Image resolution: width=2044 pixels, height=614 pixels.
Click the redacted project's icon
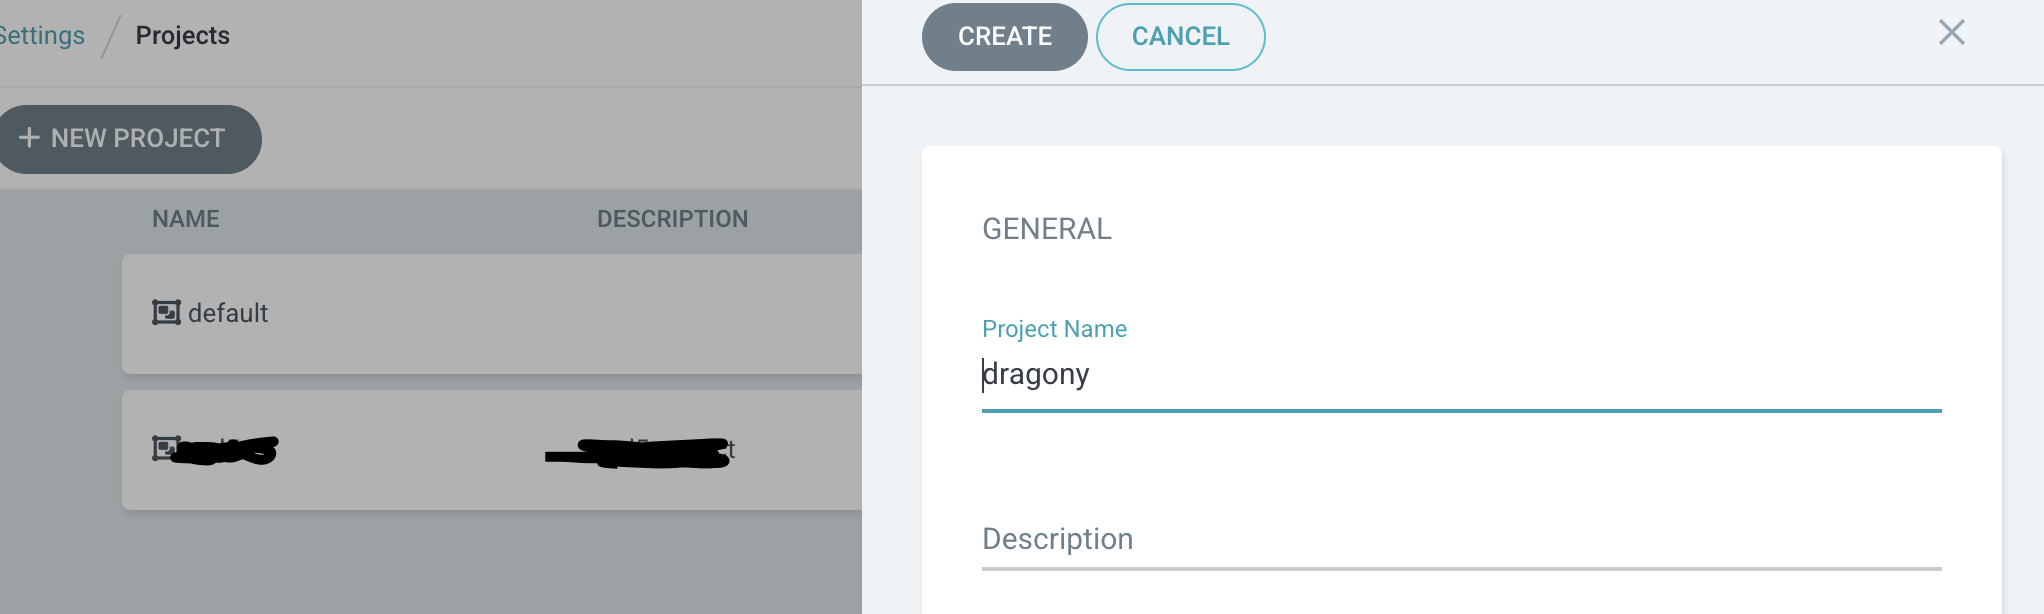click(x=164, y=448)
